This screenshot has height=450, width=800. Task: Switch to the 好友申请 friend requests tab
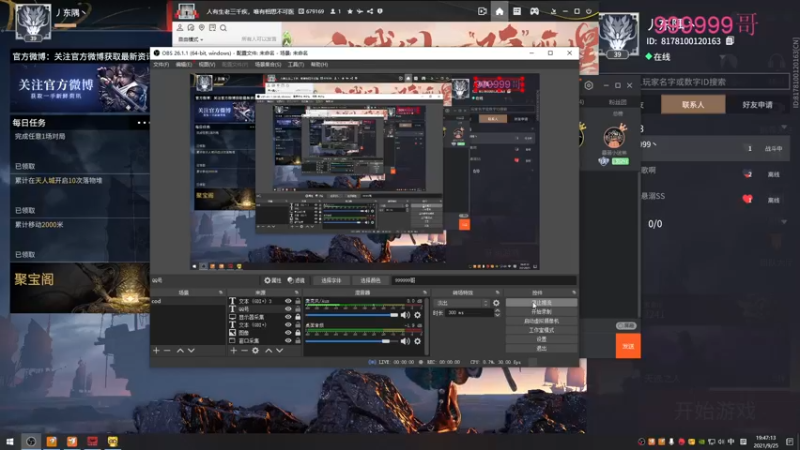coord(757,105)
